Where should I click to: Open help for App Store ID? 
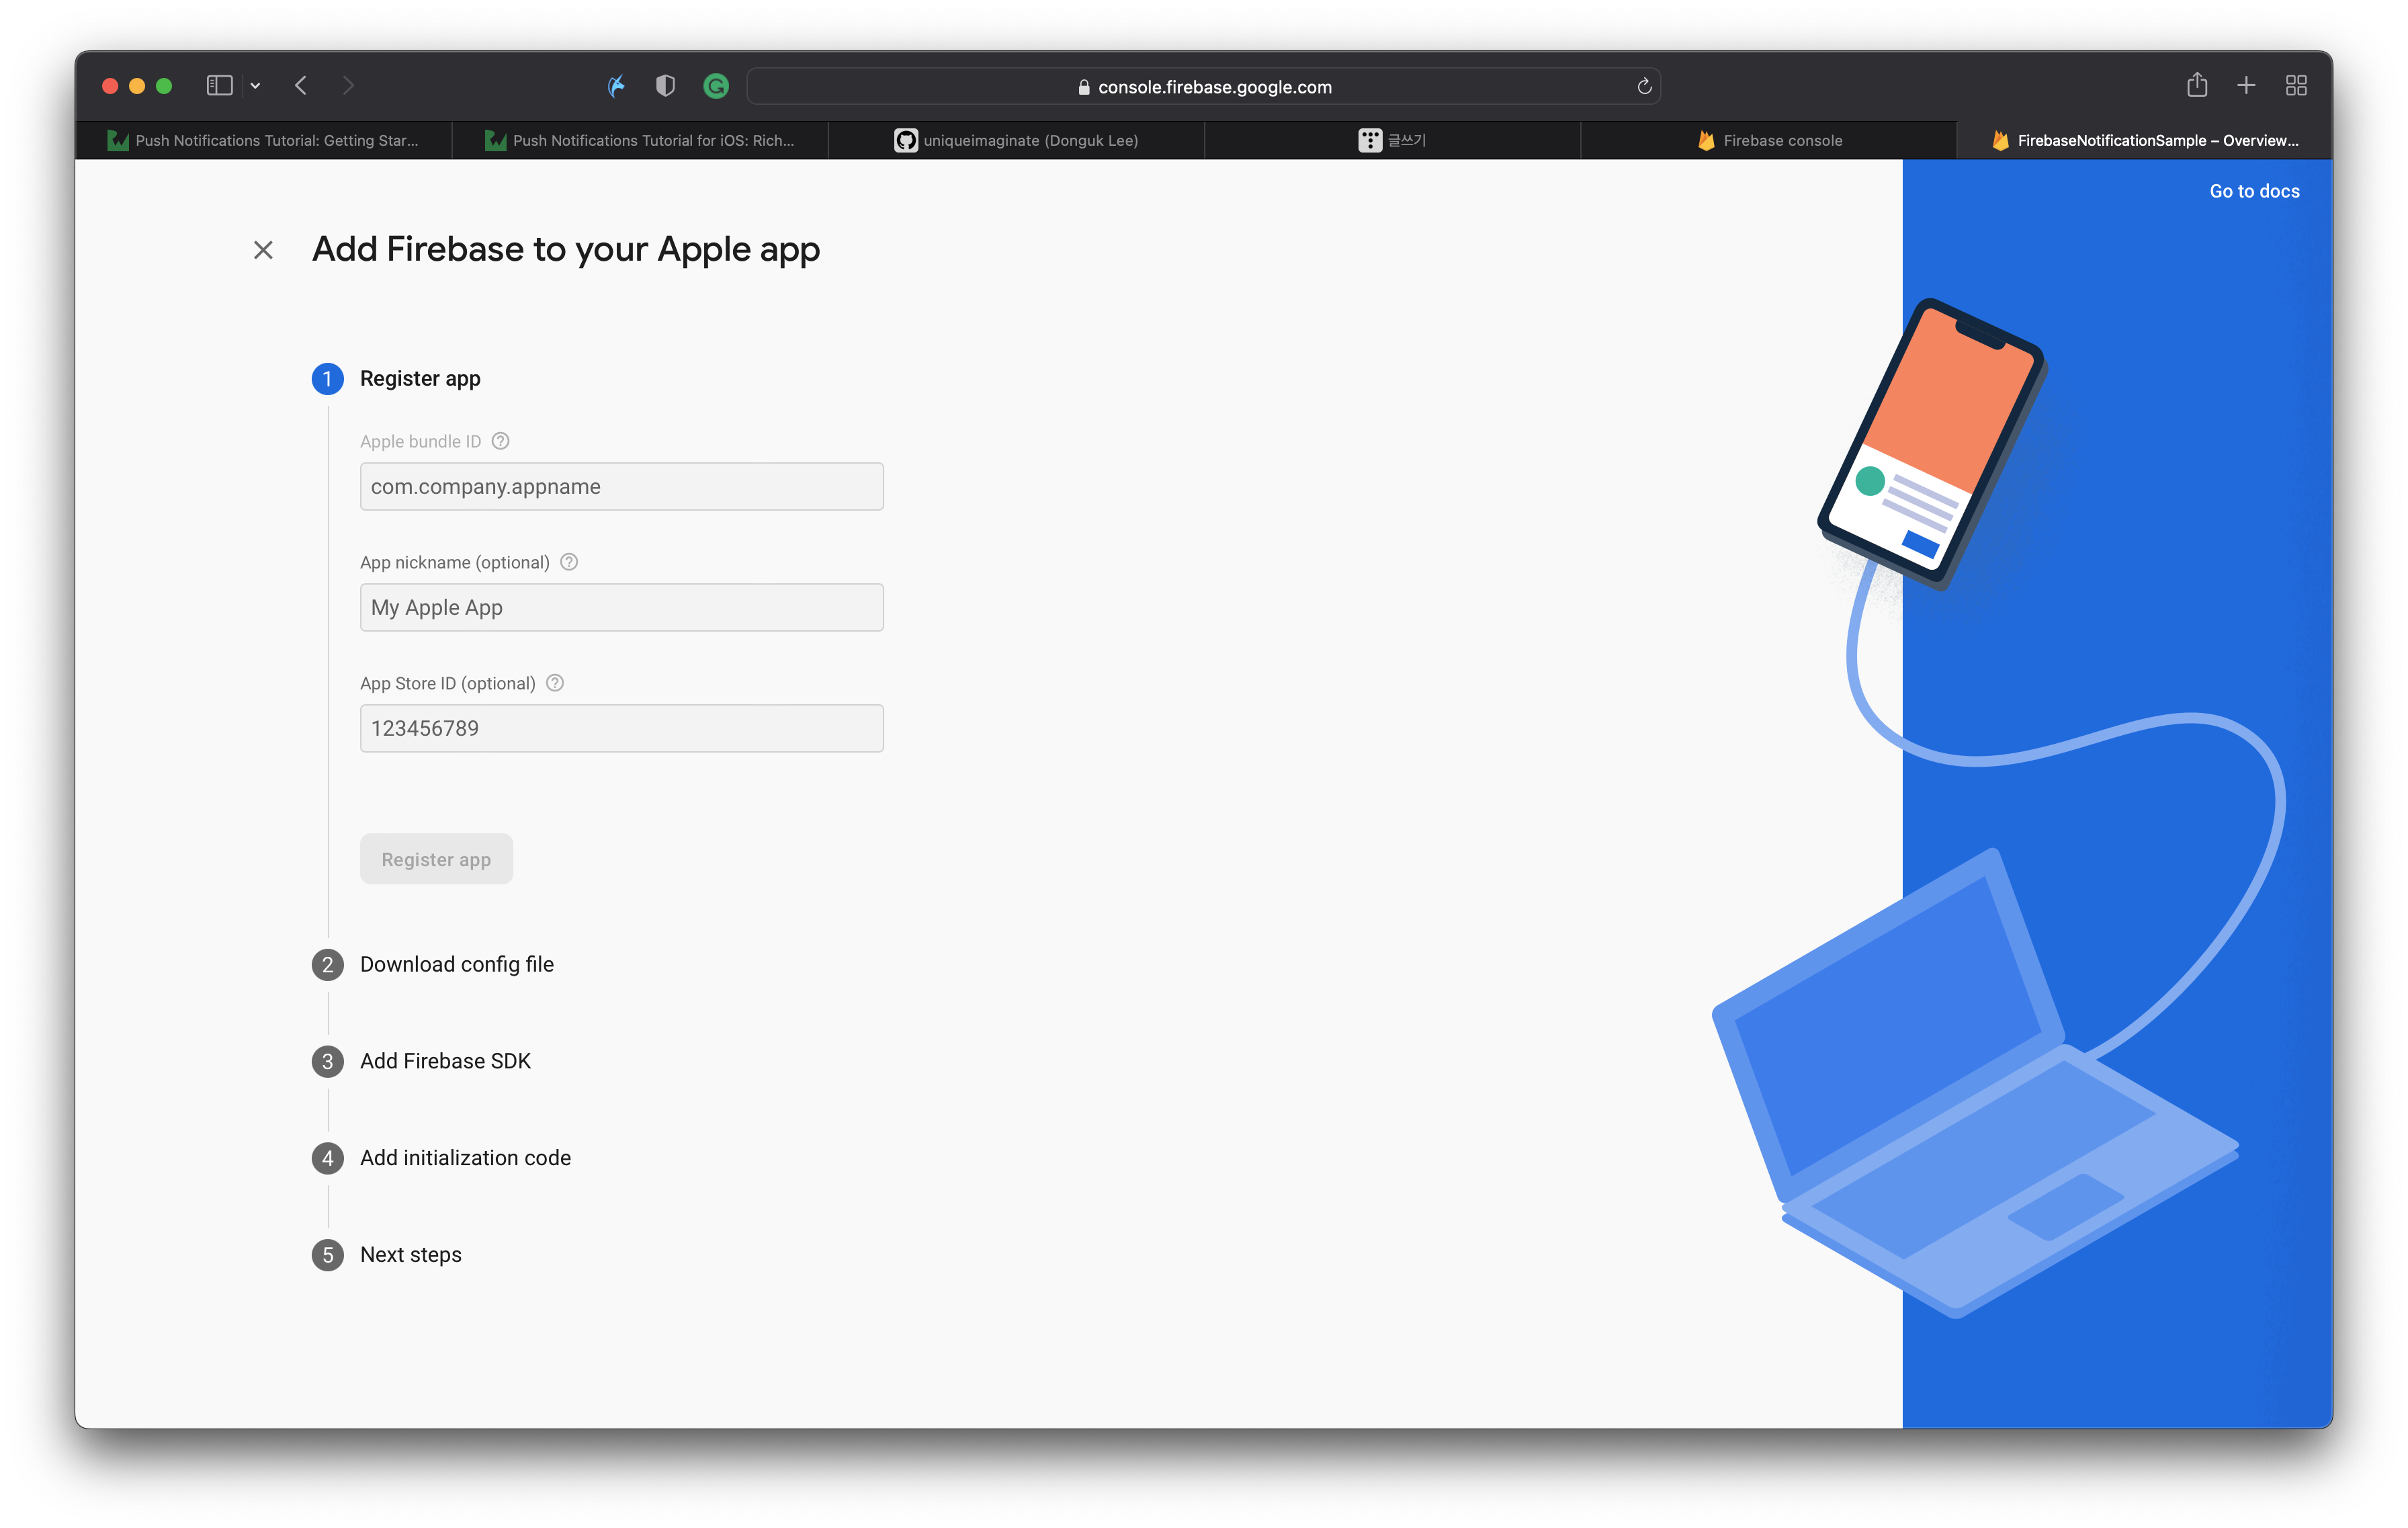pyautogui.click(x=555, y=683)
